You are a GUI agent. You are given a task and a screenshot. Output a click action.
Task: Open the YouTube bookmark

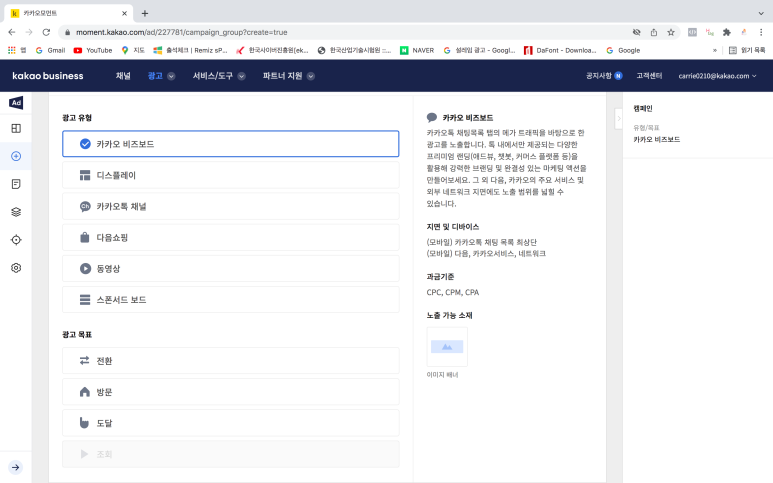(93, 50)
